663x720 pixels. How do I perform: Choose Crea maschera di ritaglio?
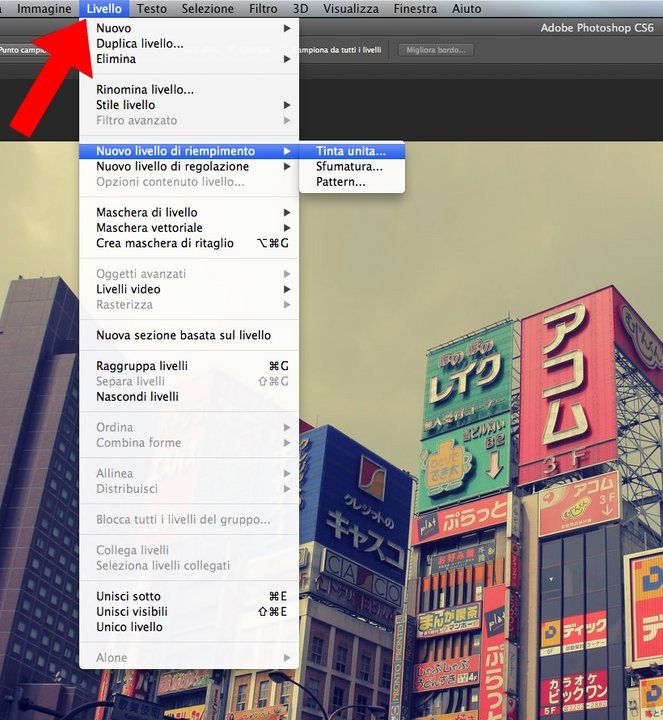[x=189, y=243]
